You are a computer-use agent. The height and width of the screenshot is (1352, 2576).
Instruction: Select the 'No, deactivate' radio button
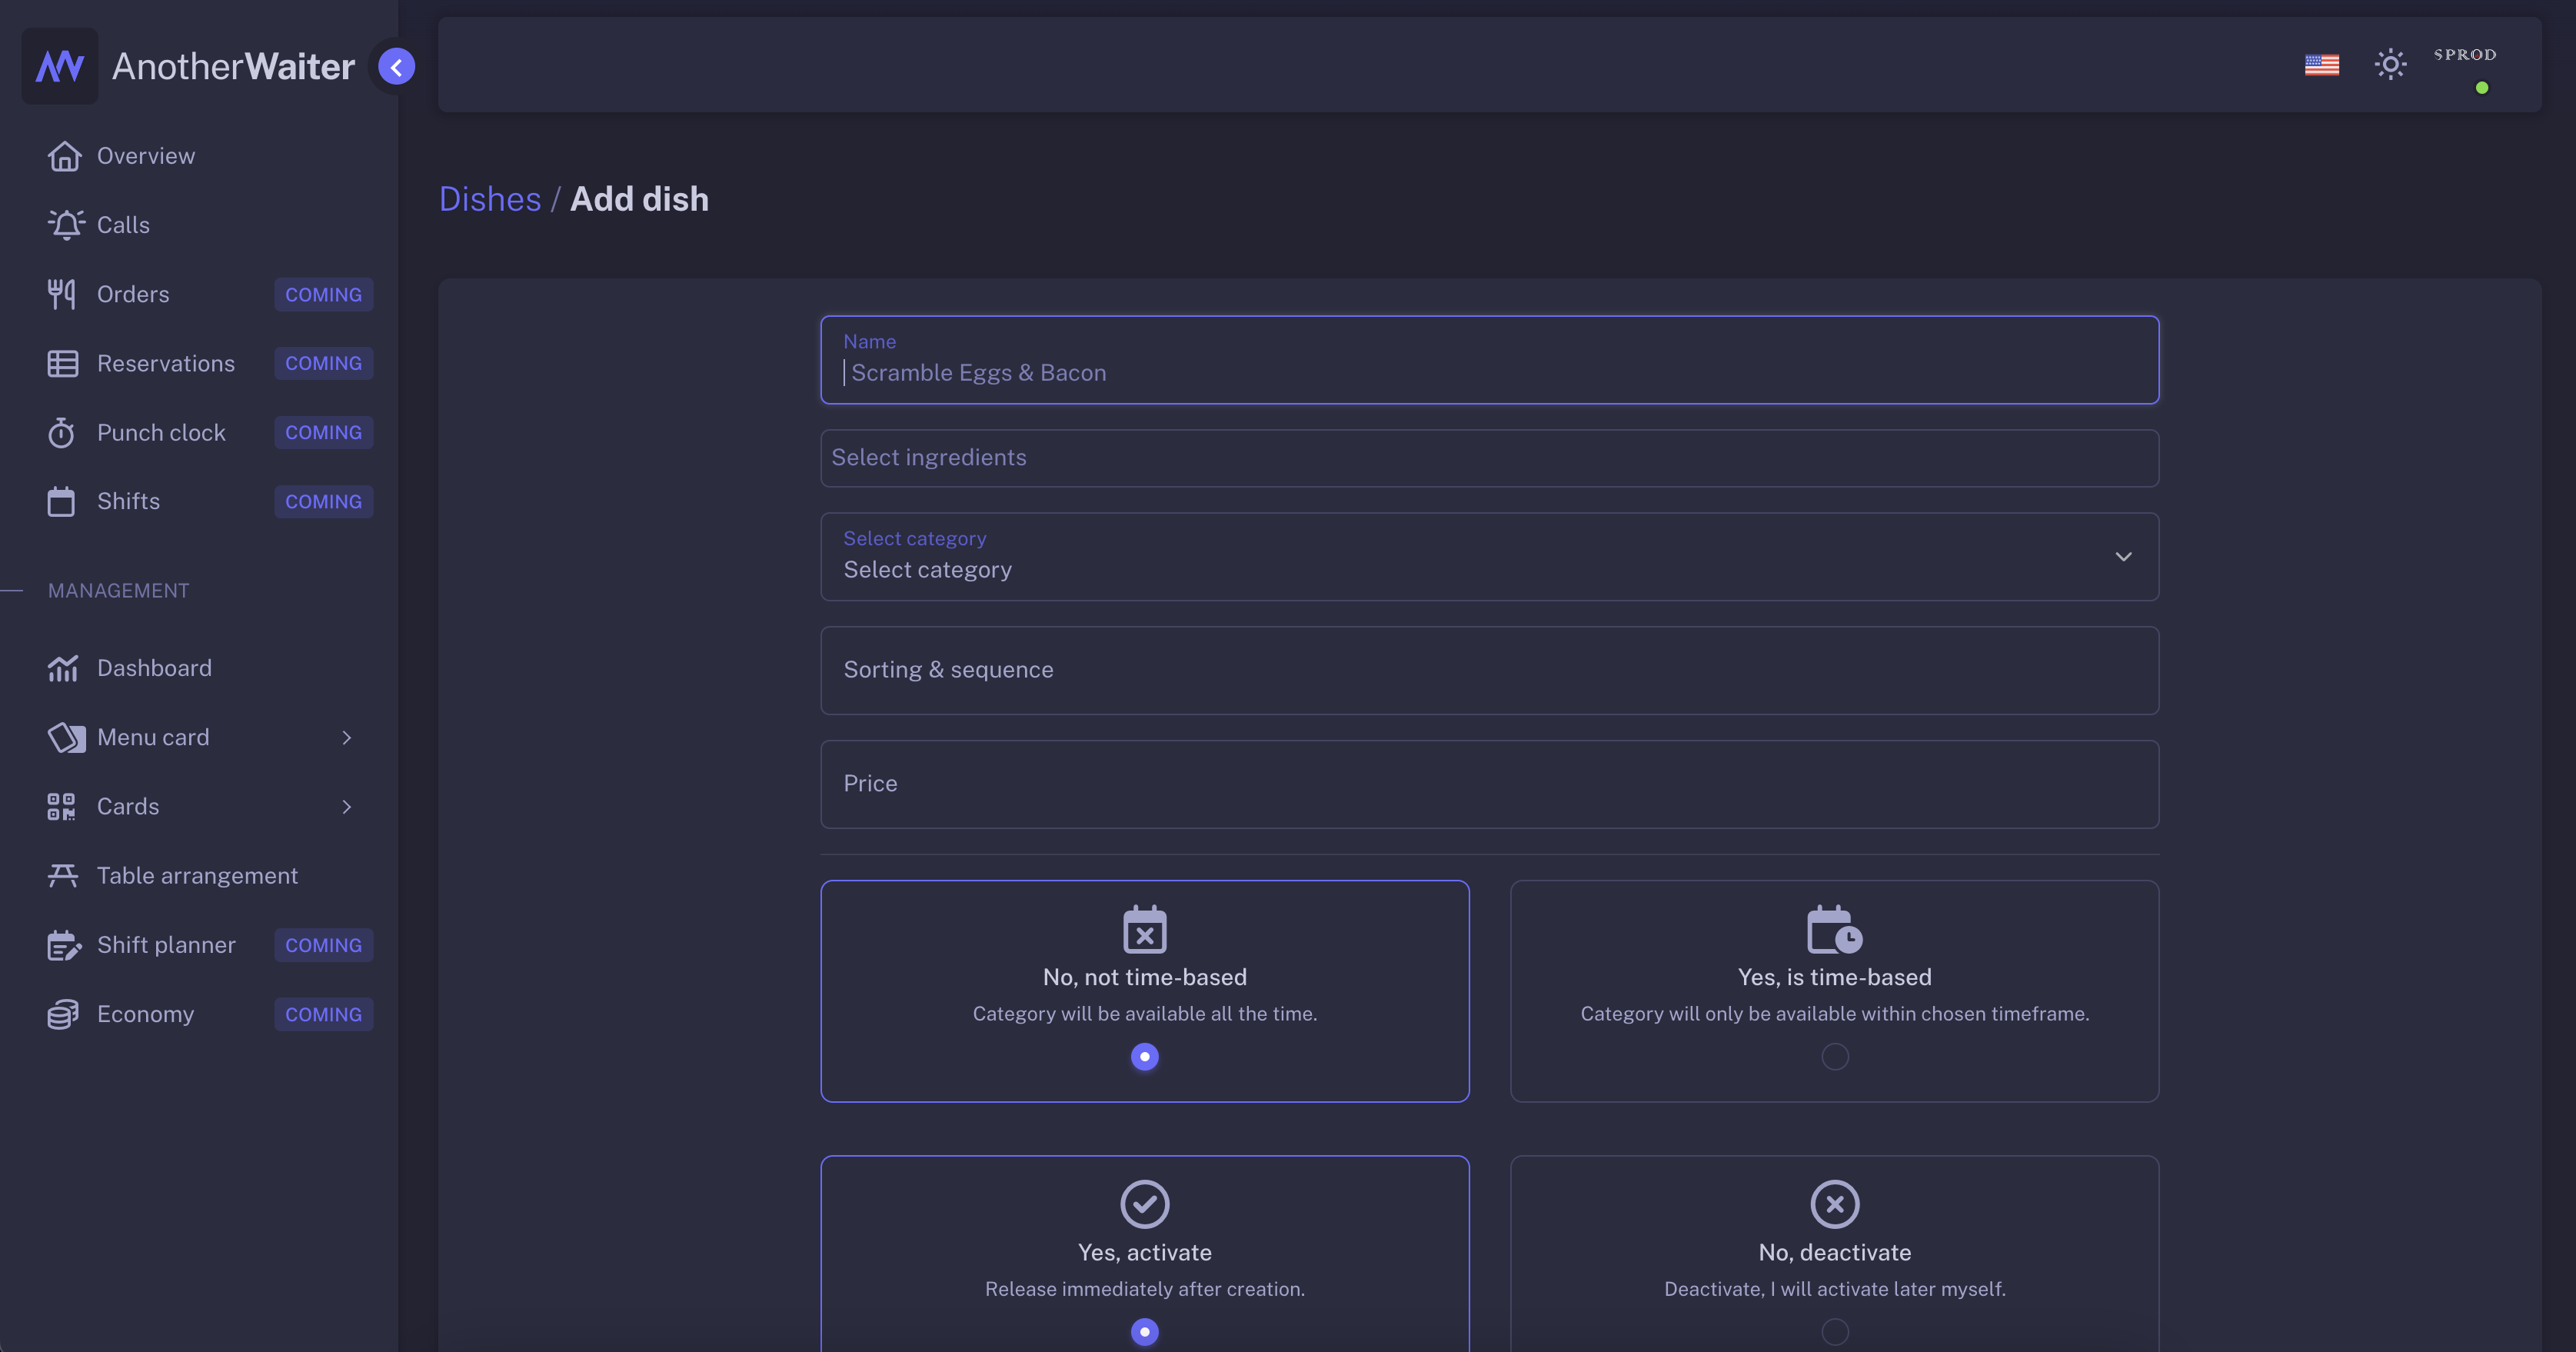coord(1835,1332)
